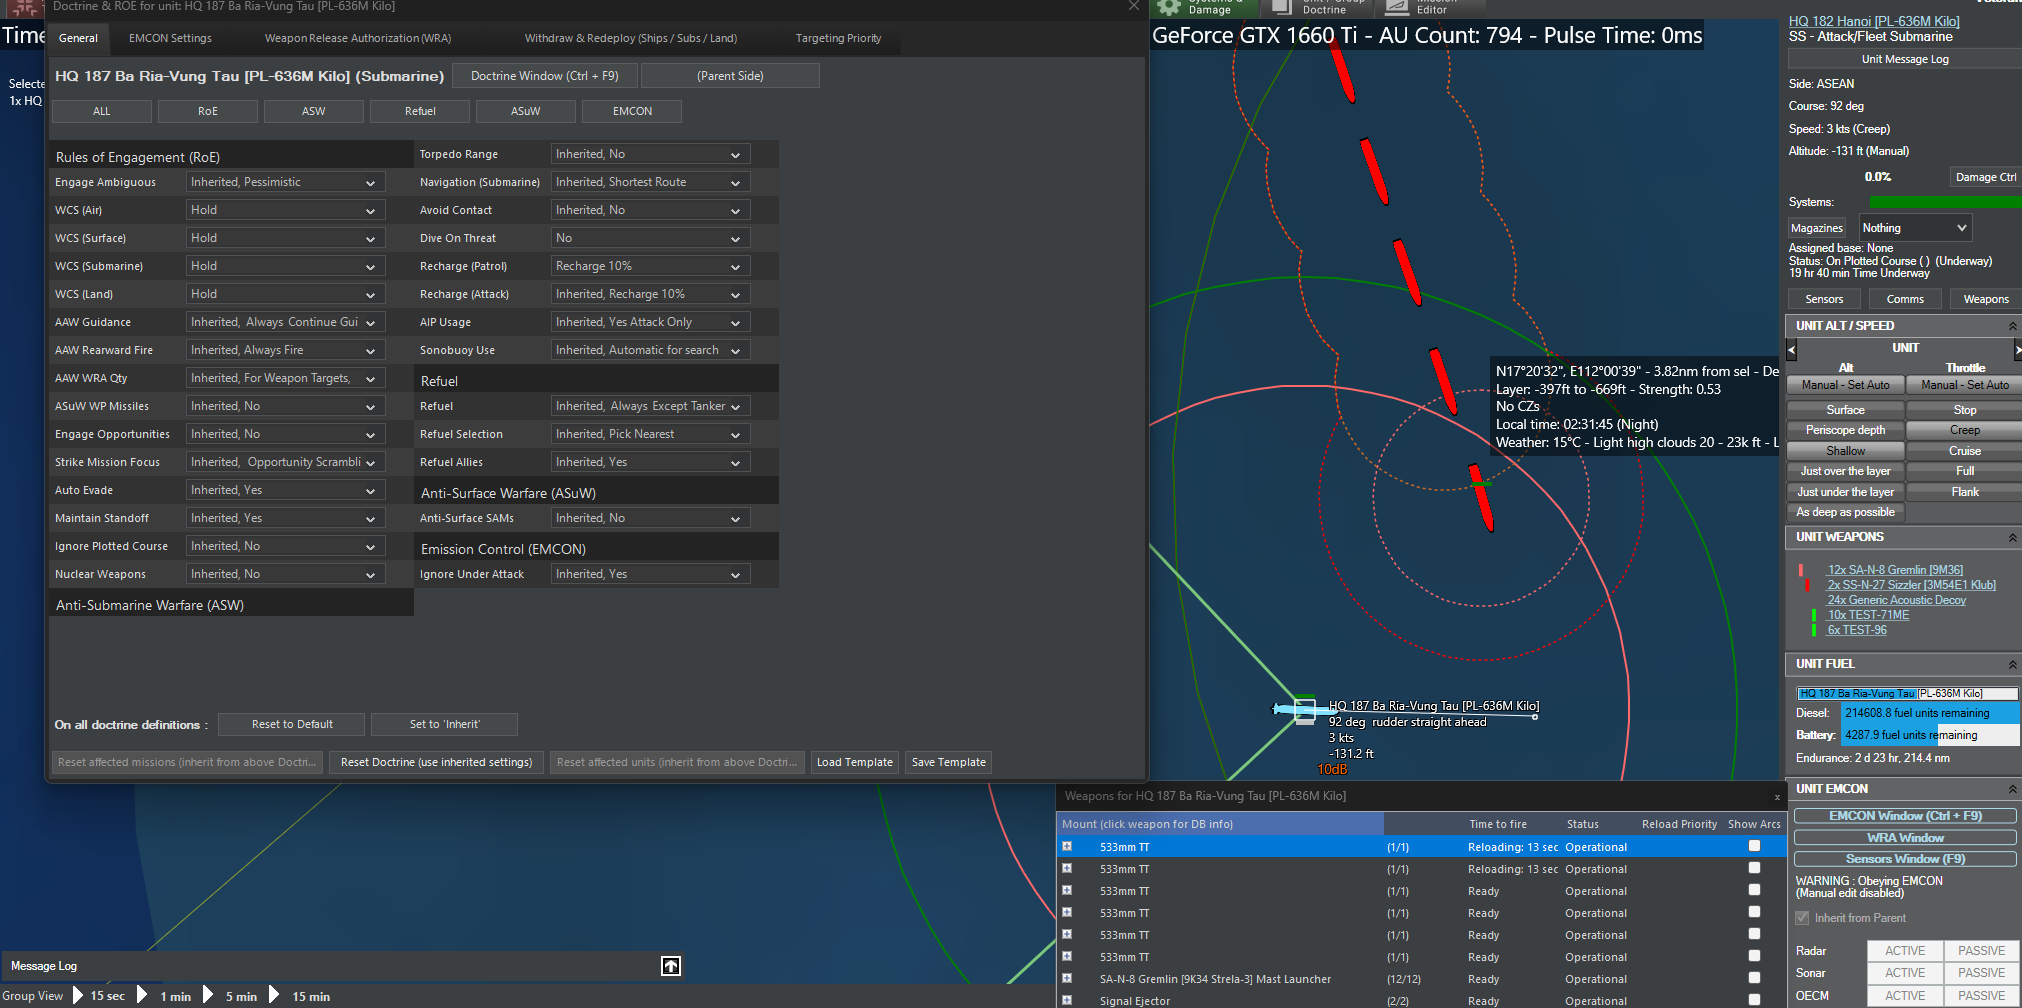Click the left arrow beside UNIT header

coord(1791,350)
